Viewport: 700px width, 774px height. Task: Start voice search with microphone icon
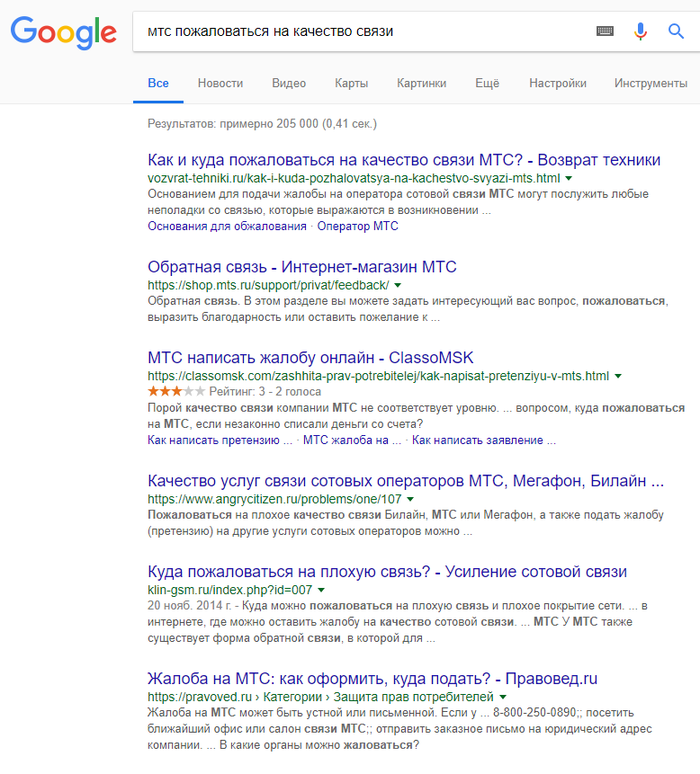640,31
